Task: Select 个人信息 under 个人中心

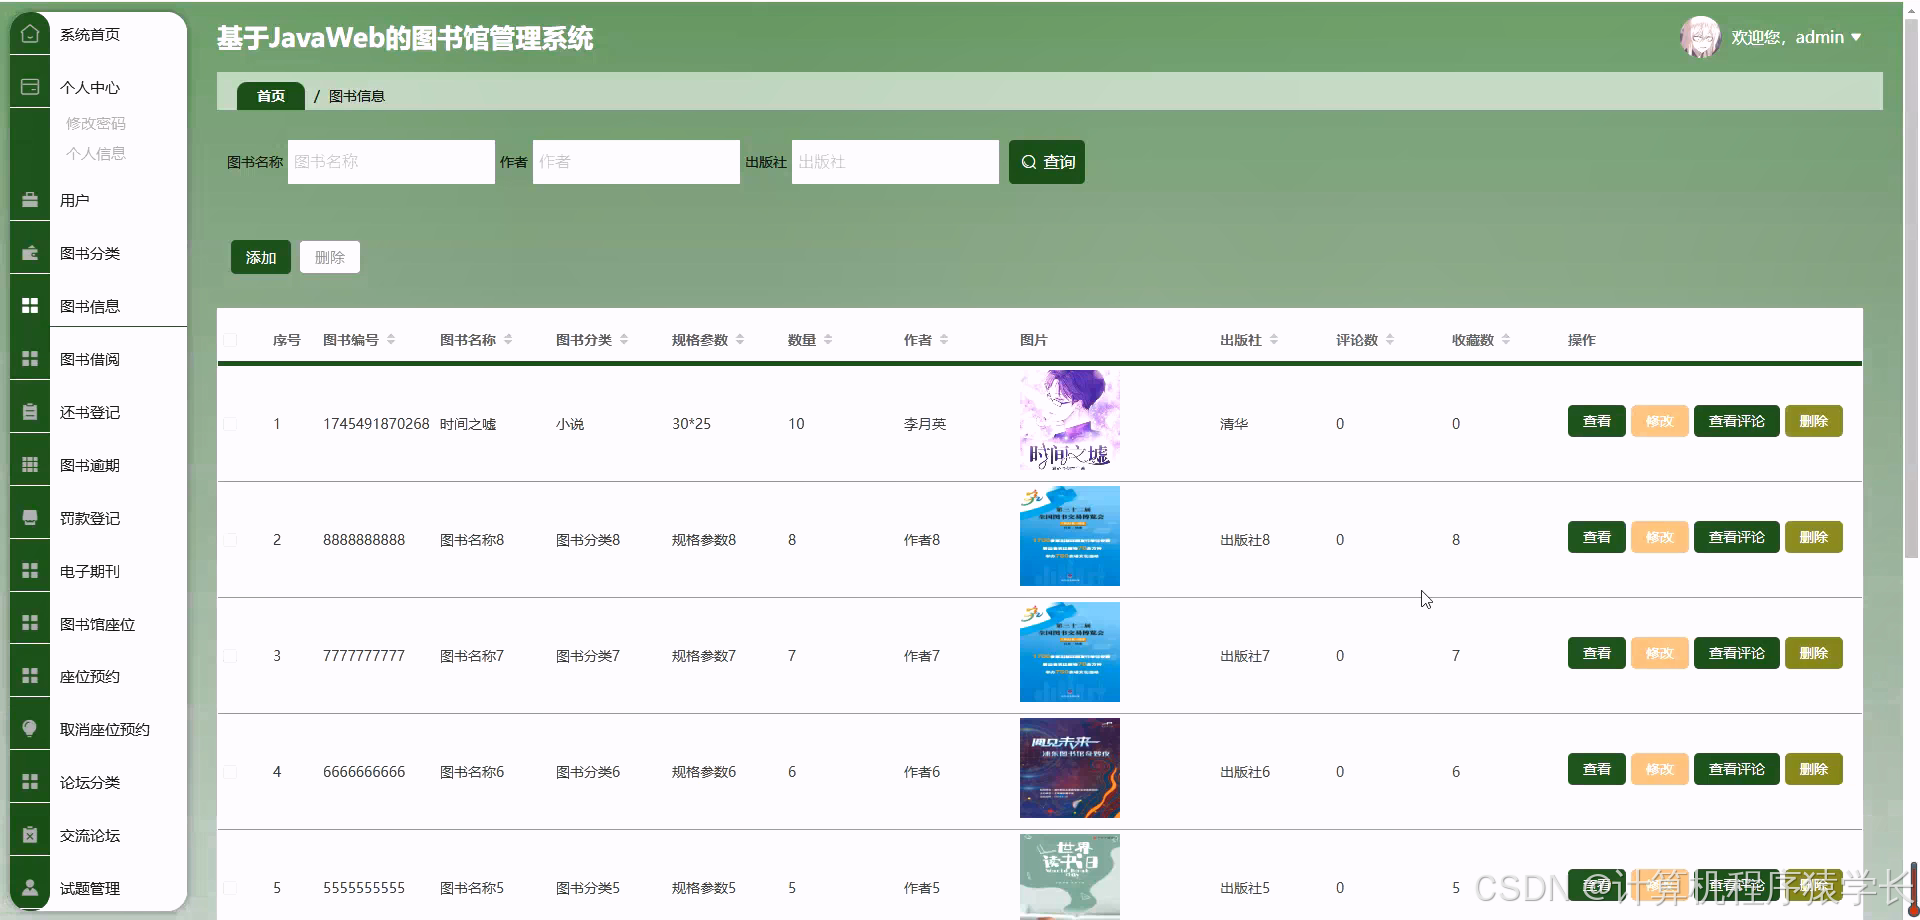Action: tap(96, 153)
